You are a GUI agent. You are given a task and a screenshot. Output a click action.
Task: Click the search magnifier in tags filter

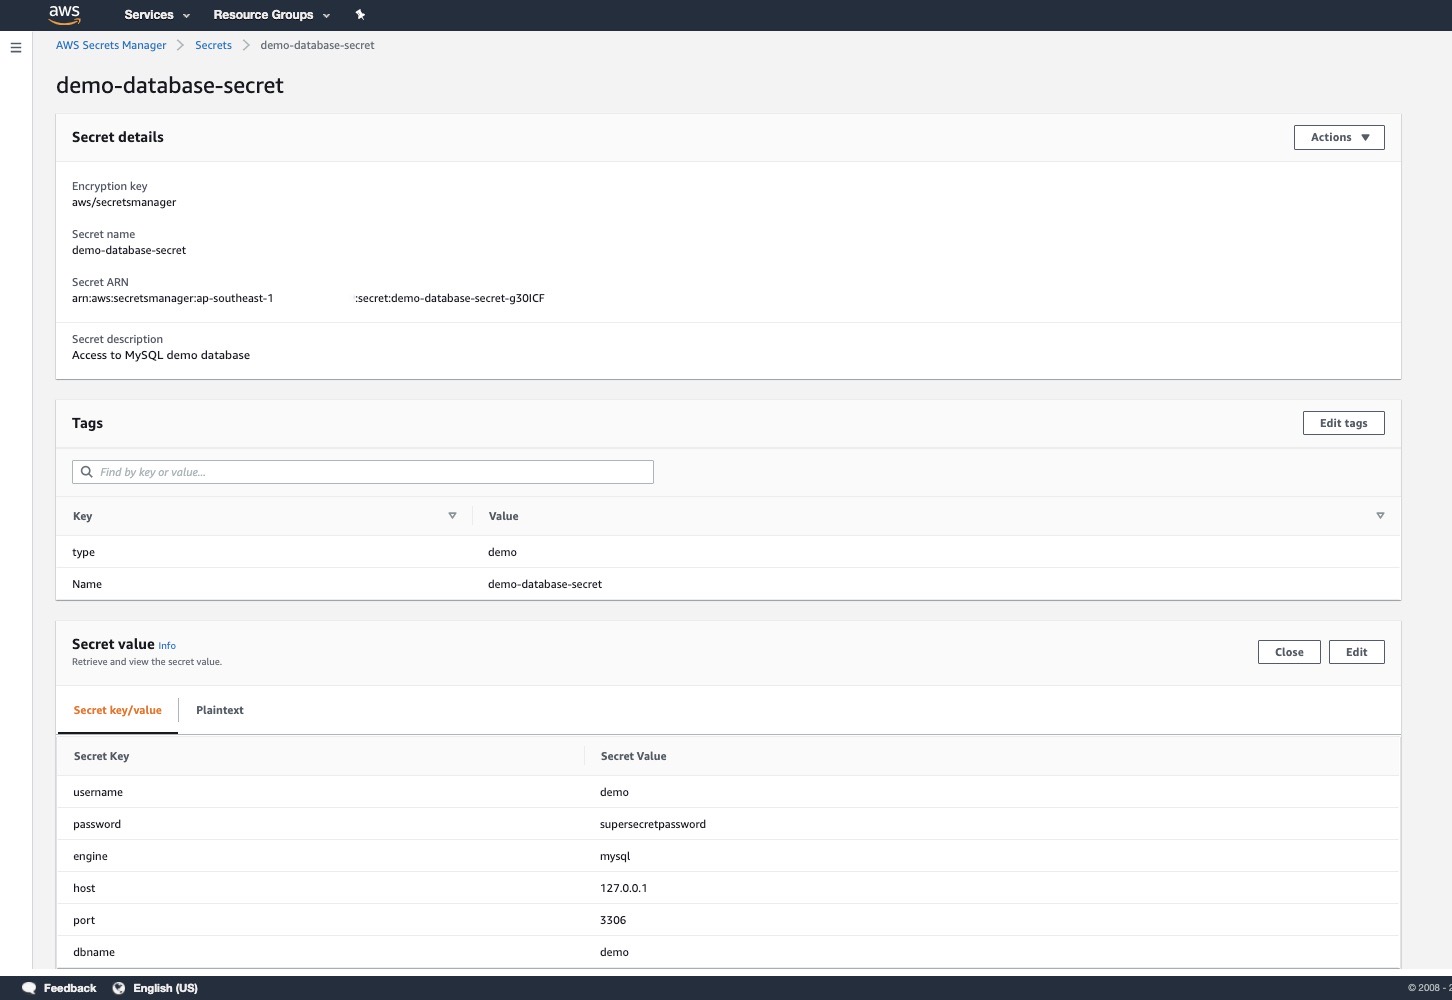click(87, 472)
